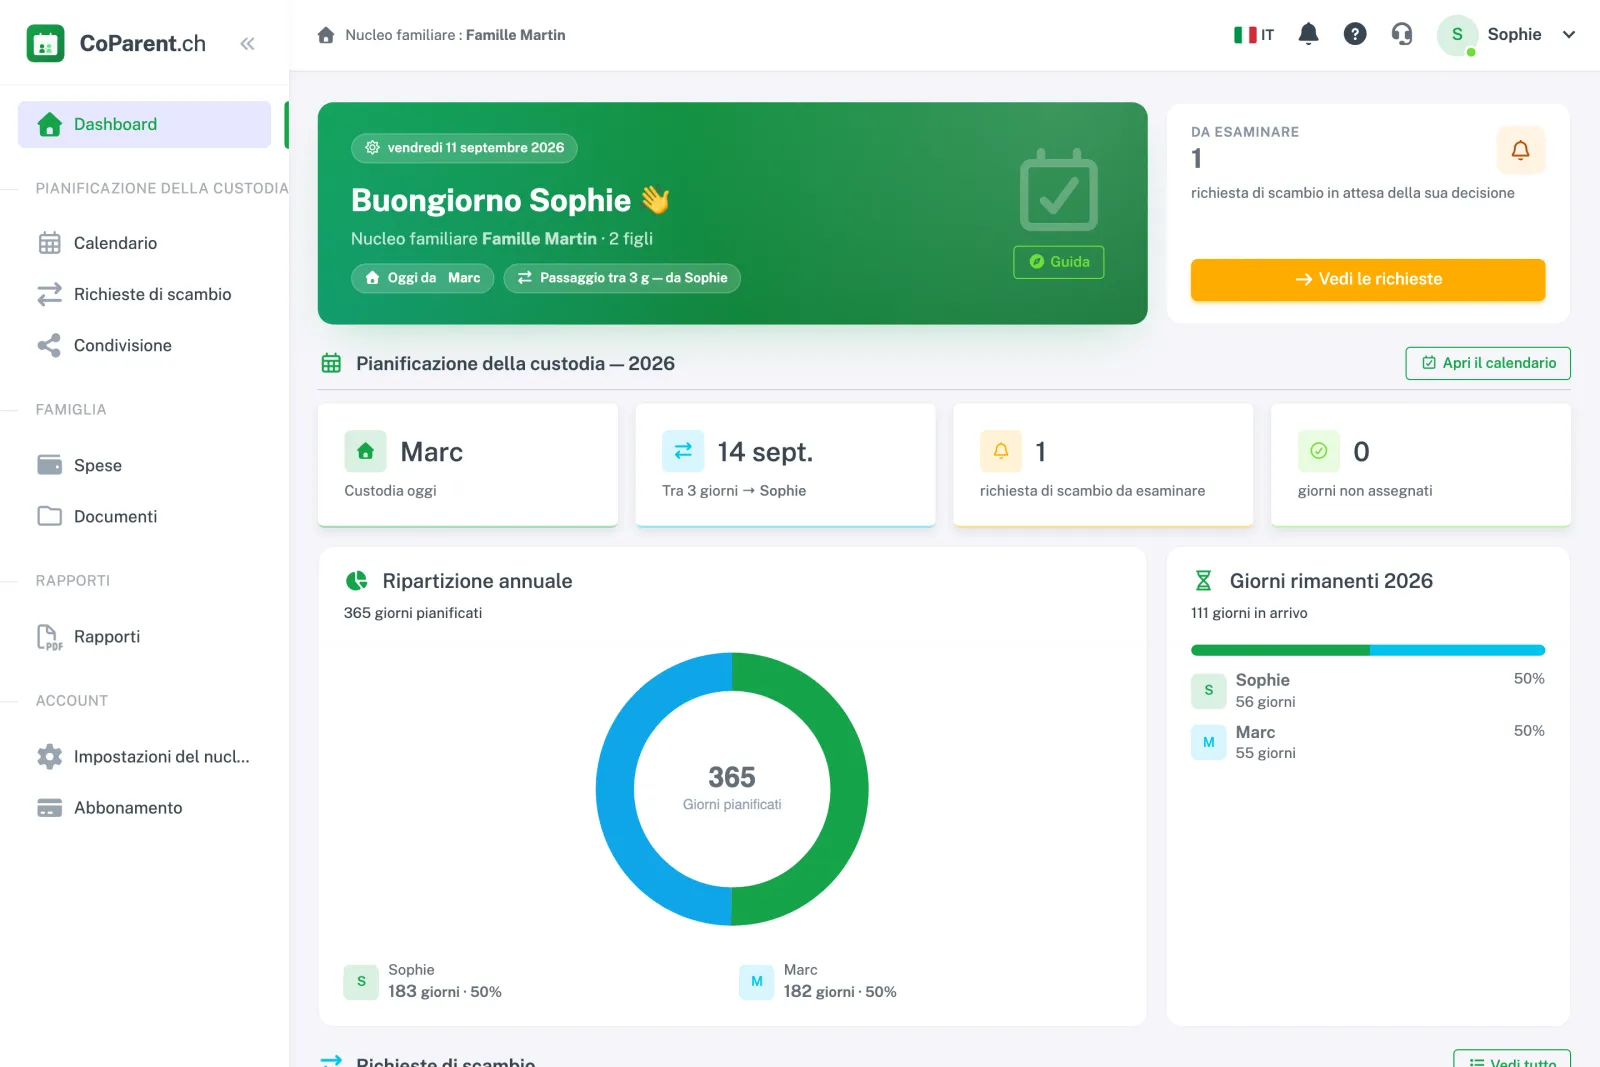This screenshot has width=1600, height=1067.
Task: Open Impostazioni del nucleo settings
Action: (144, 757)
